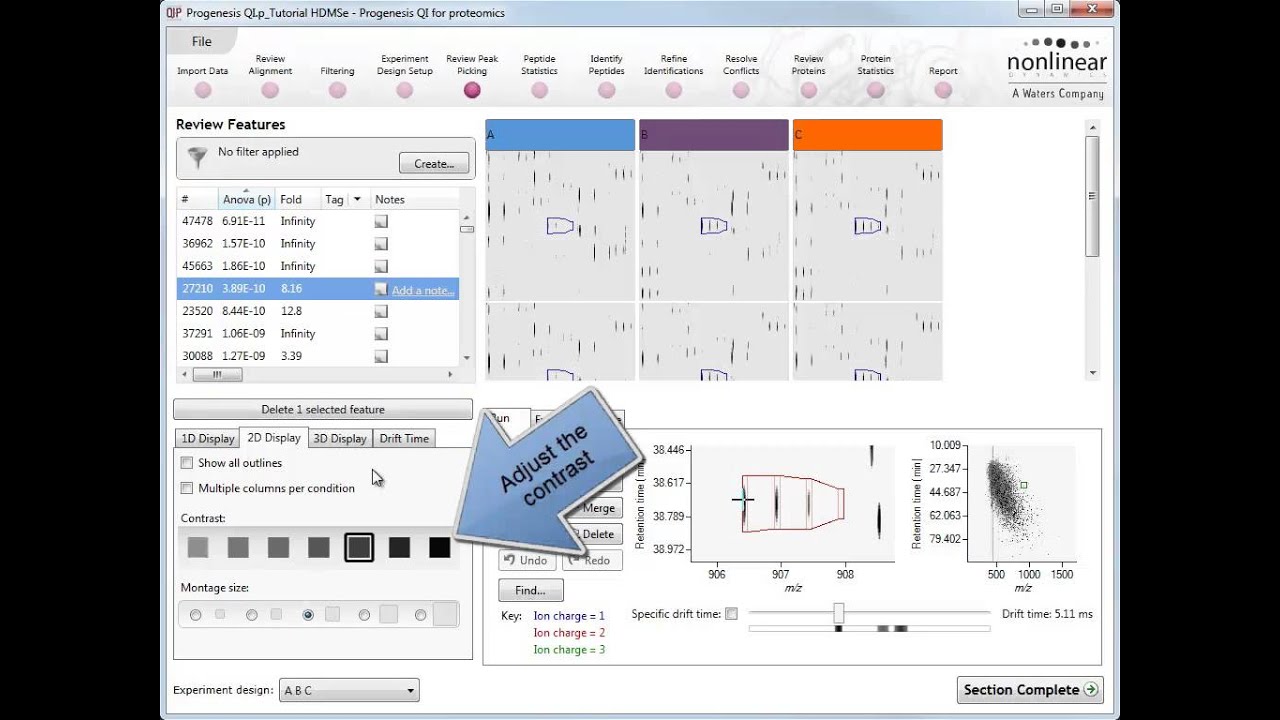Select the fourth montage size radio

pyautogui.click(x=364, y=615)
